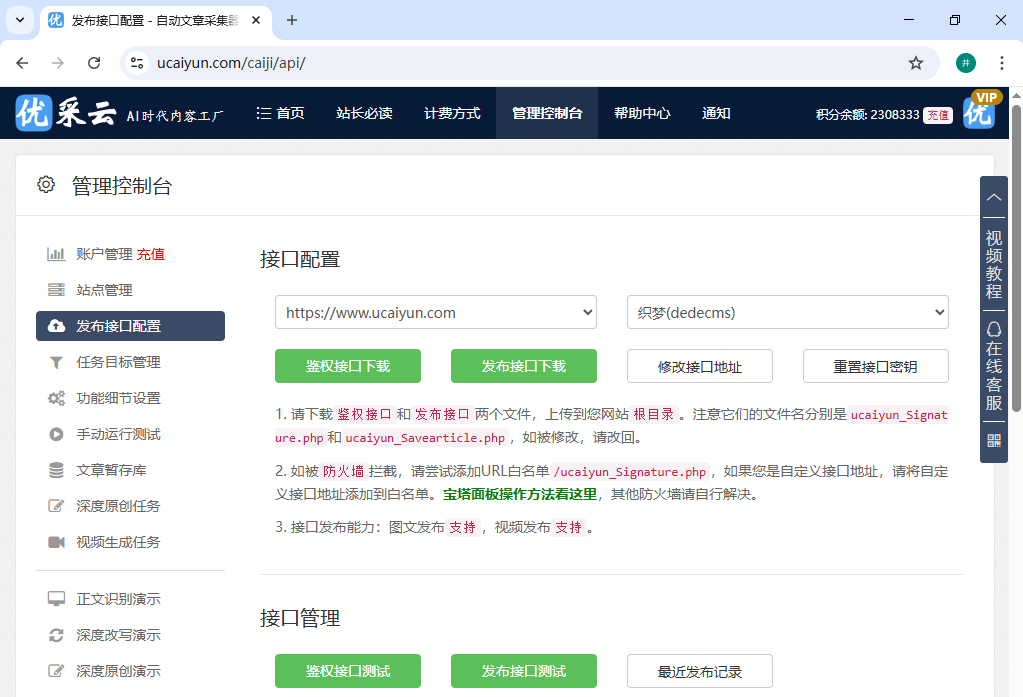Click the cloud icon beside 发布接口配置

click(57, 325)
